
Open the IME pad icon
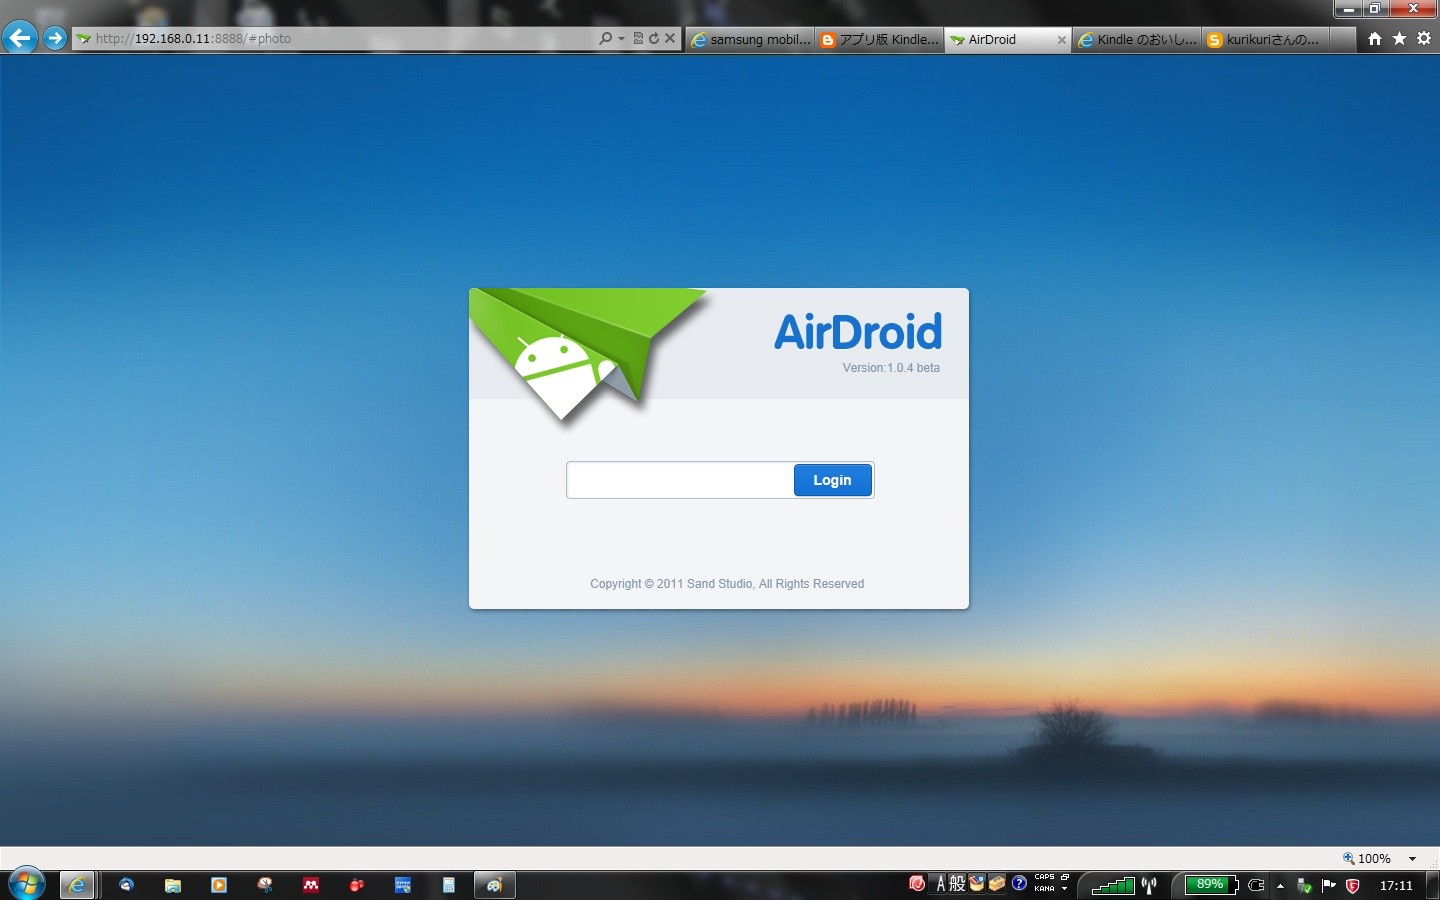tap(977, 883)
